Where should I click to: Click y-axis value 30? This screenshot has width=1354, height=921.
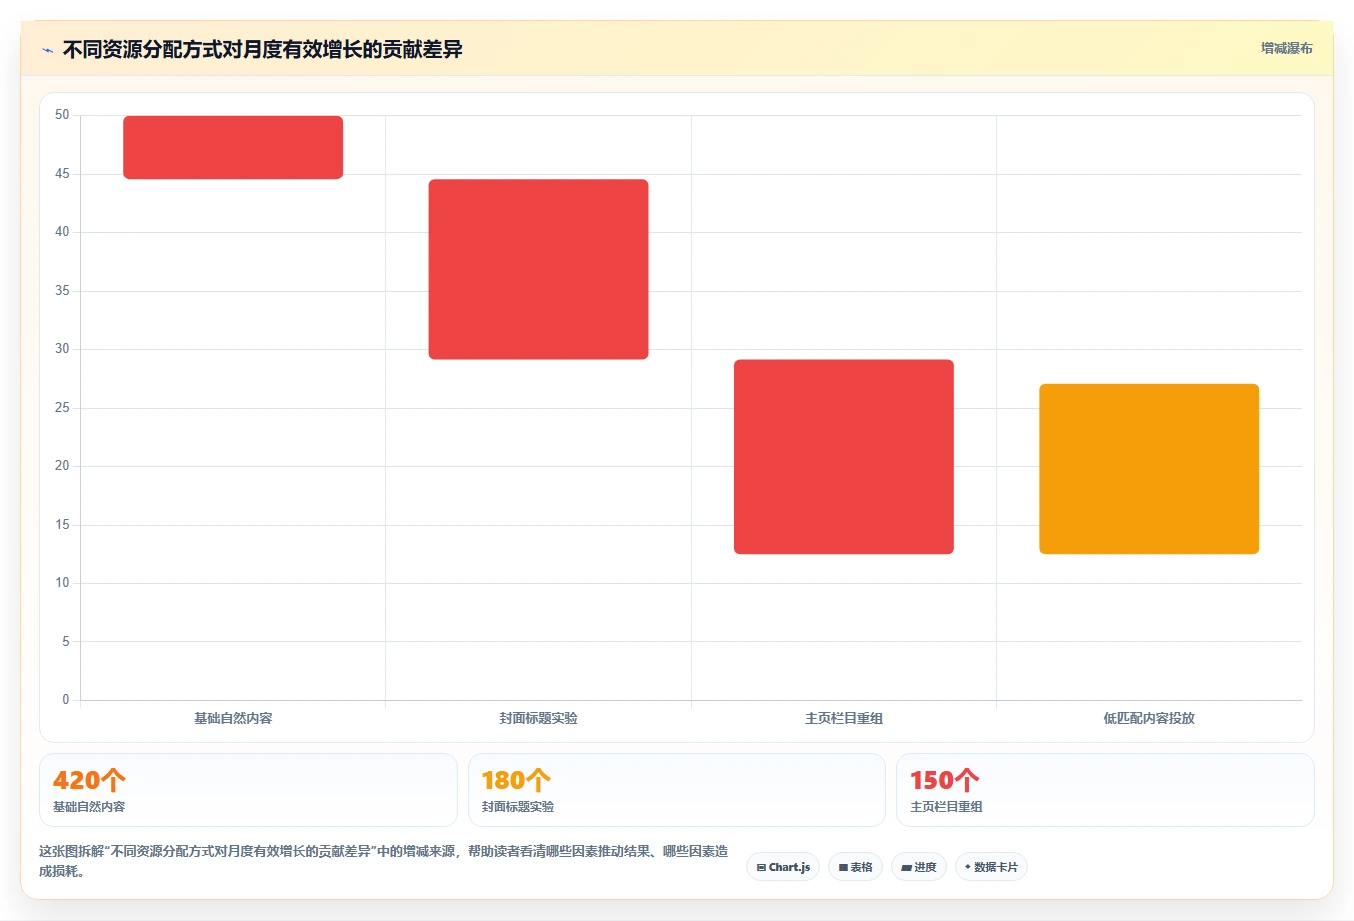[62, 349]
